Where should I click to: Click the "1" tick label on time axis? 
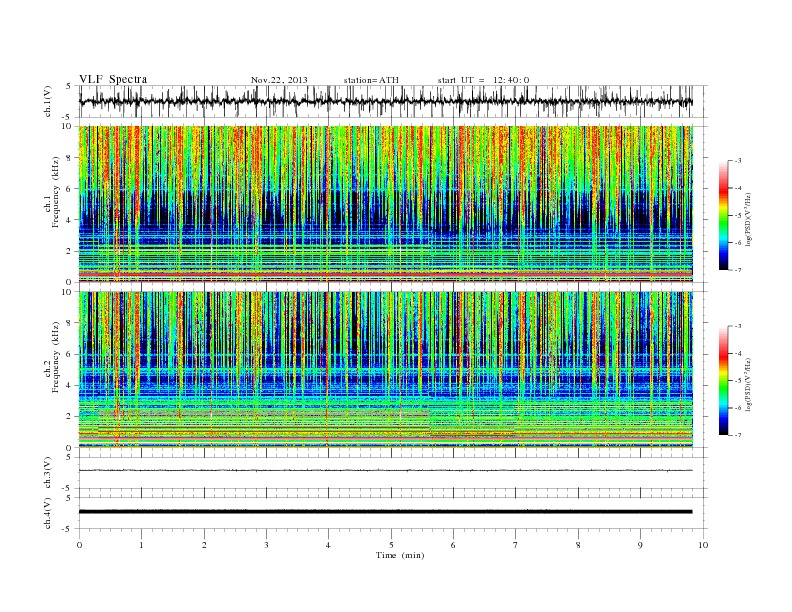coord(142,545)
